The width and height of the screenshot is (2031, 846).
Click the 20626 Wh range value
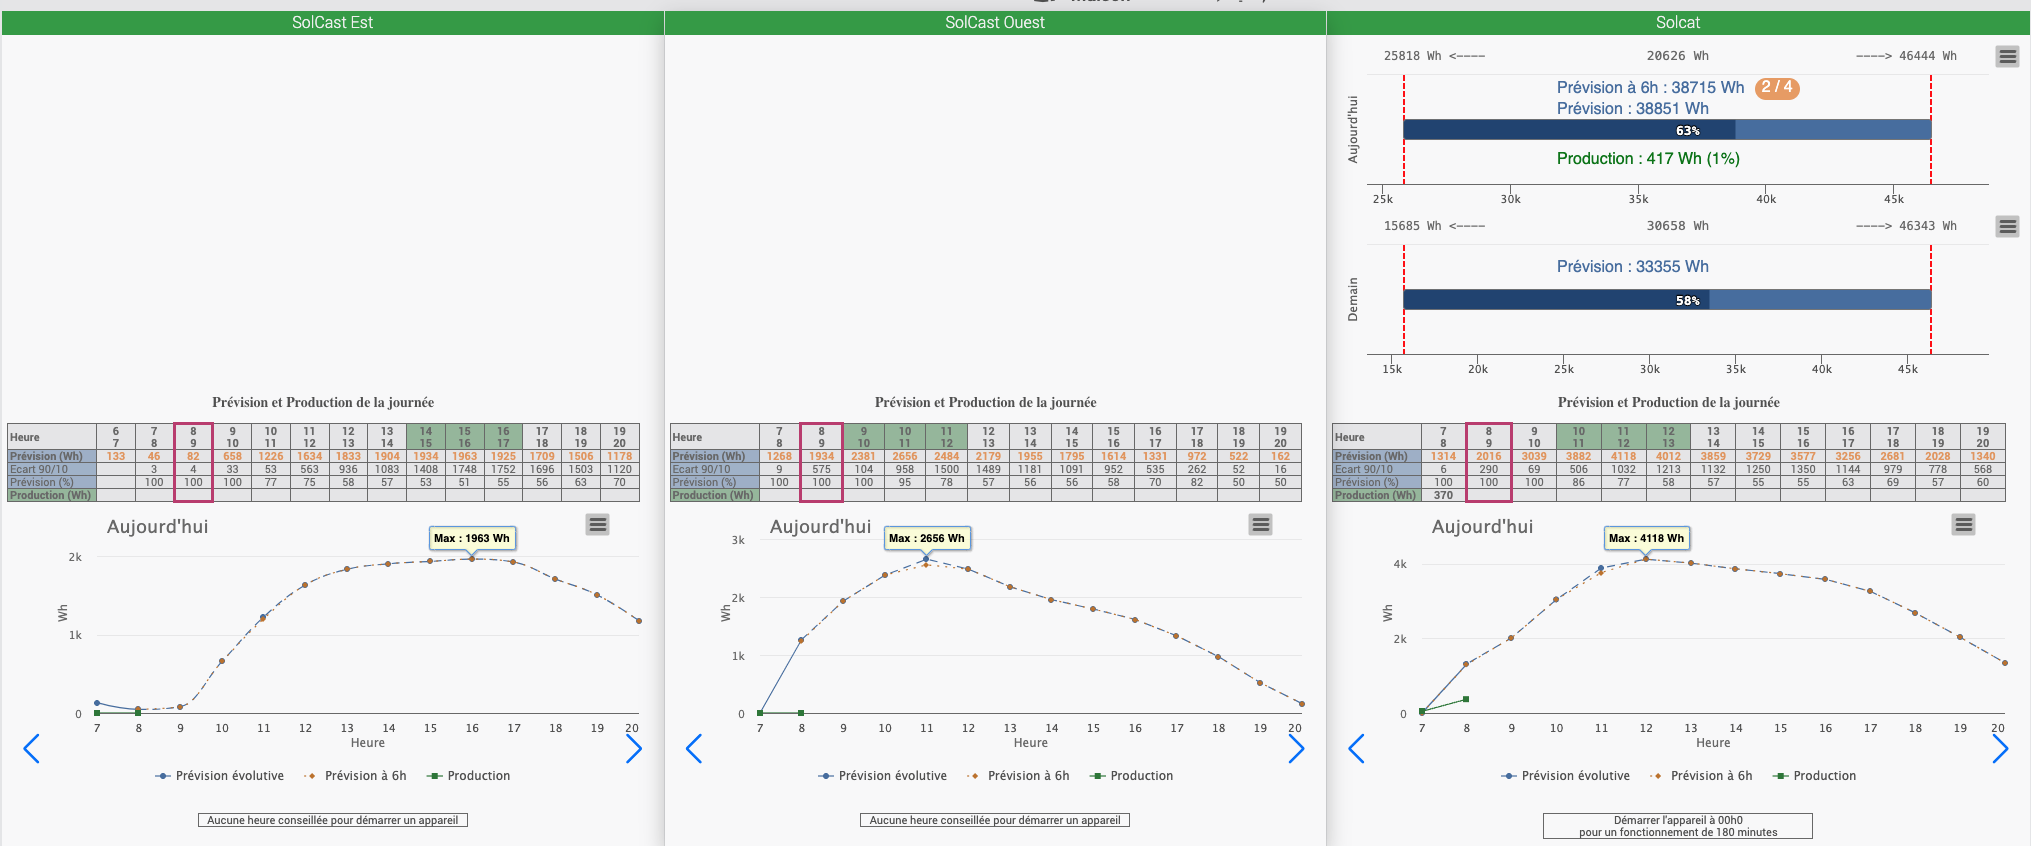1678,56
